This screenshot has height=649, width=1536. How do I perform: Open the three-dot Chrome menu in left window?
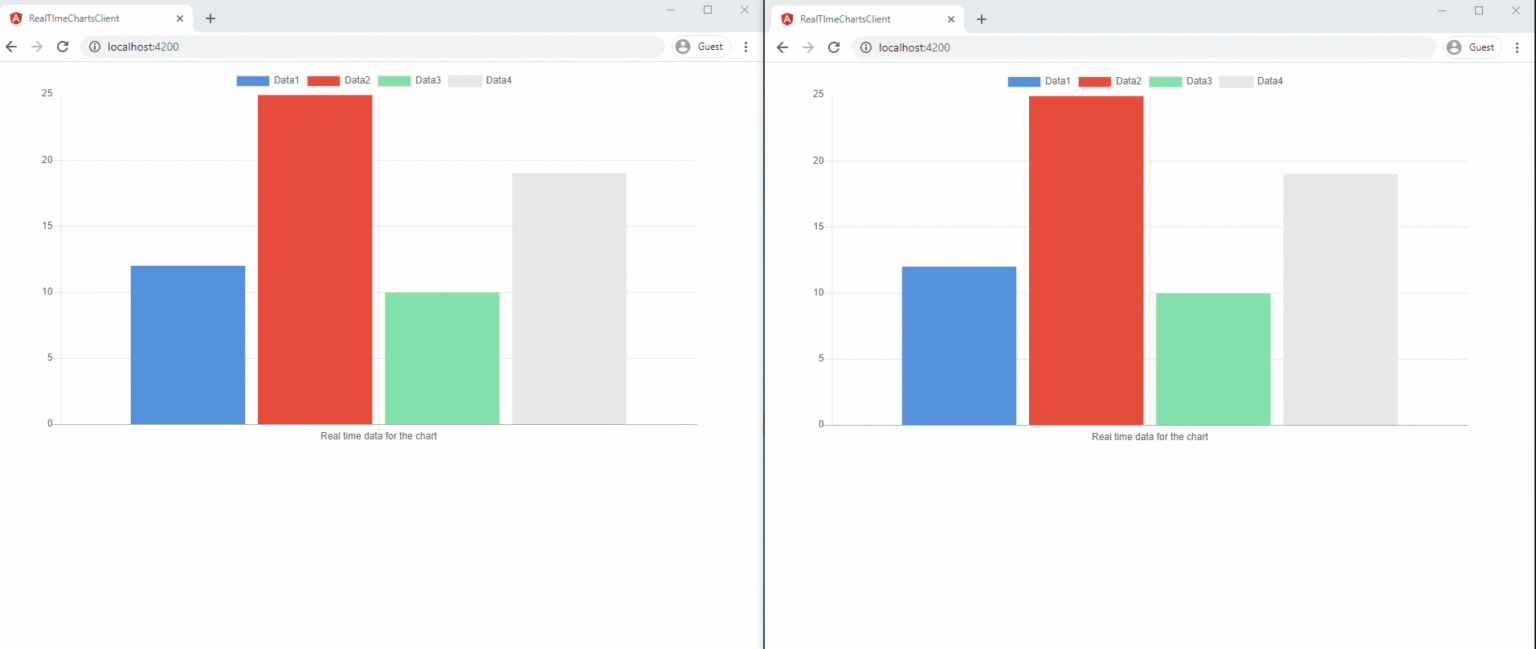pos(745,47)
